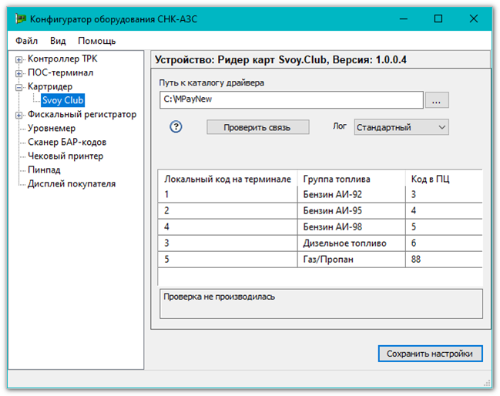The width and height of the screenshot is (500, 396).
Task: Expand the Контроллер ТРК tree node
Action: tap(19, 60)
